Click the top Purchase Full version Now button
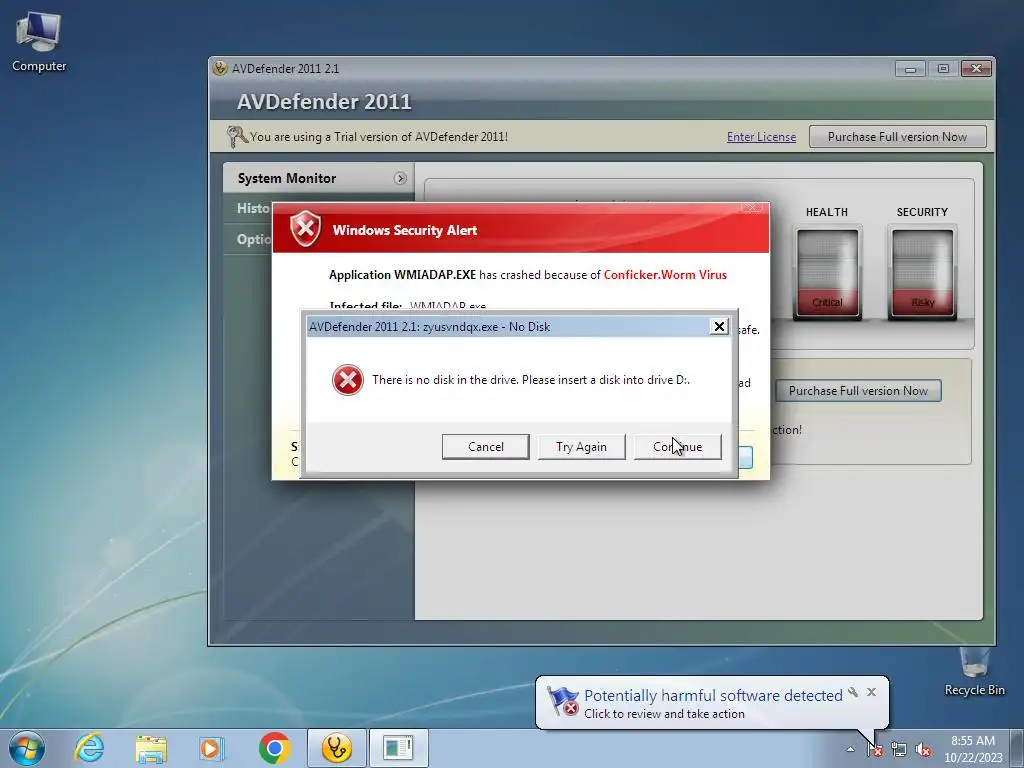This screenshot has height=768, width=1024. (x=897, y=136)
